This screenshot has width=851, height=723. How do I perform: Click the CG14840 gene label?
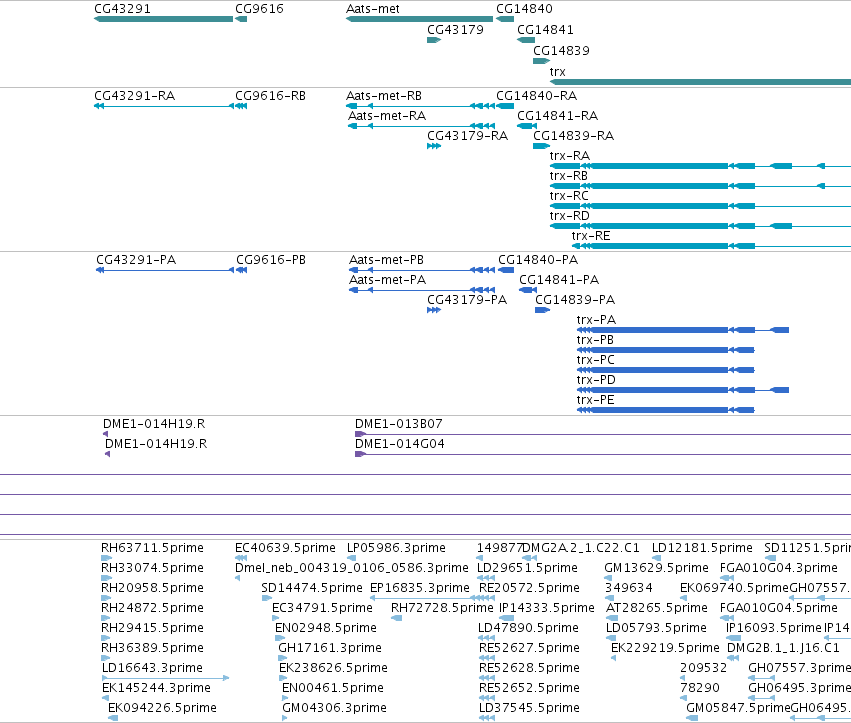tap(524, 9)
